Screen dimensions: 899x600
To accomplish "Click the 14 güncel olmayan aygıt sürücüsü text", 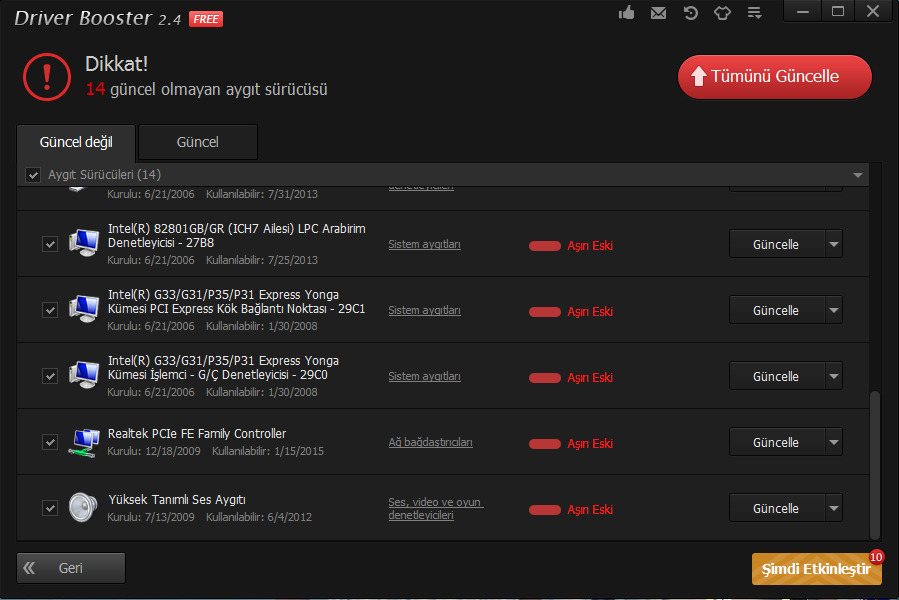I will pyautogui.click(x=206, y=89).
